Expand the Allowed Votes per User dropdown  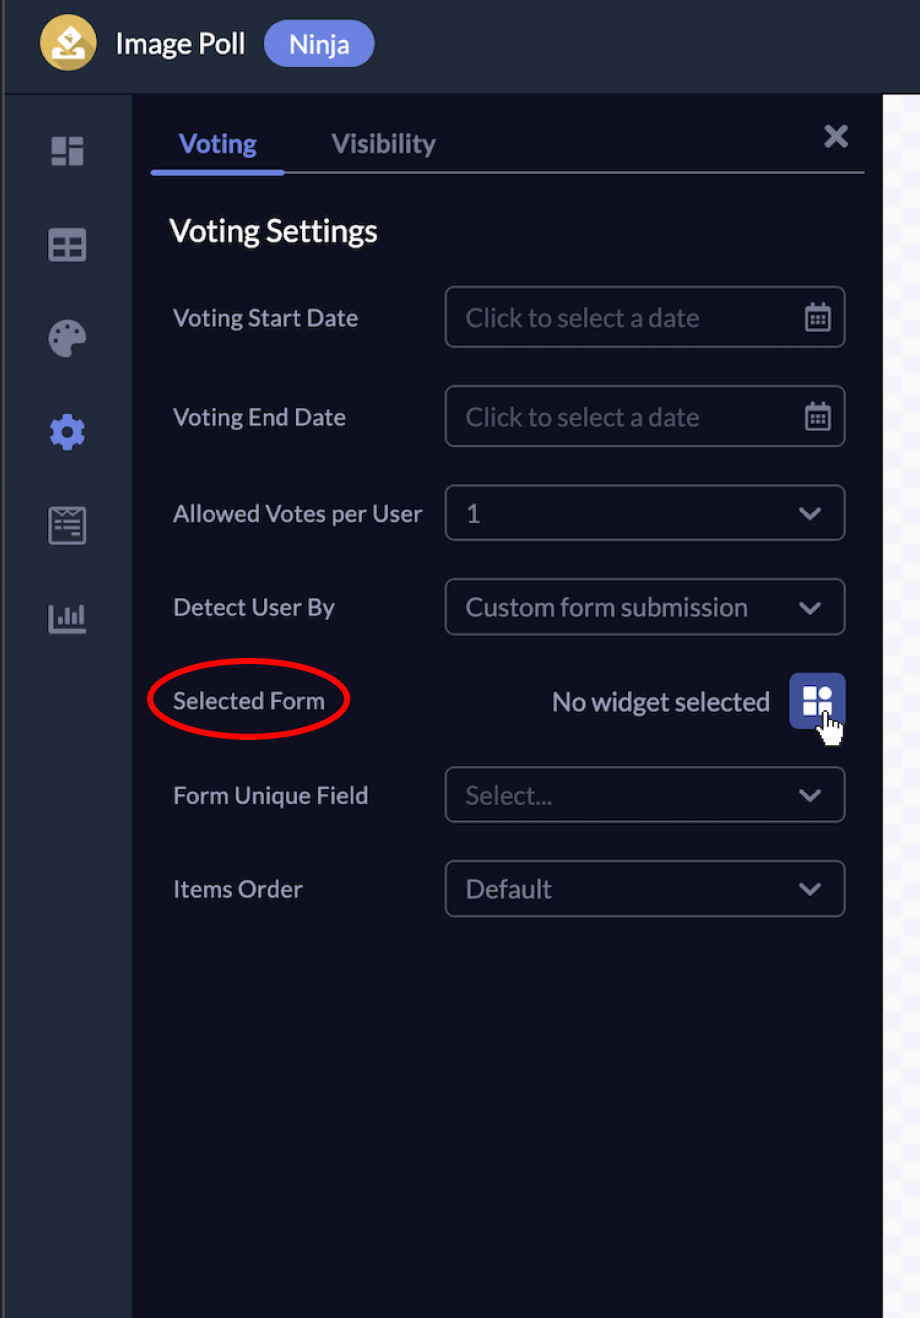(x=645, y=513)
